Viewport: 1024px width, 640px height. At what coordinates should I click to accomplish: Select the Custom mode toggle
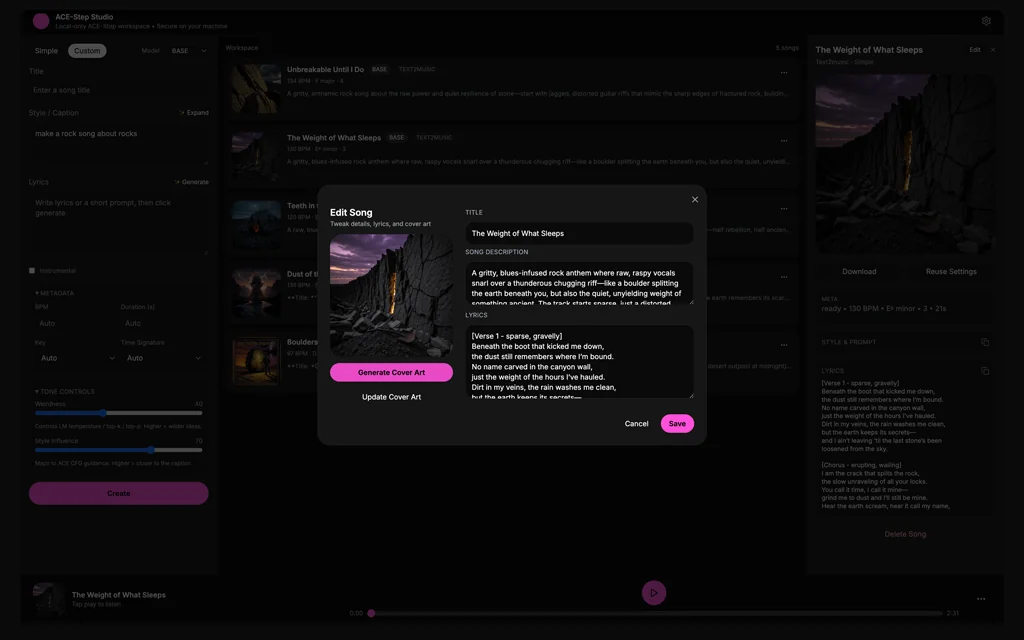(x=87, y=51)
